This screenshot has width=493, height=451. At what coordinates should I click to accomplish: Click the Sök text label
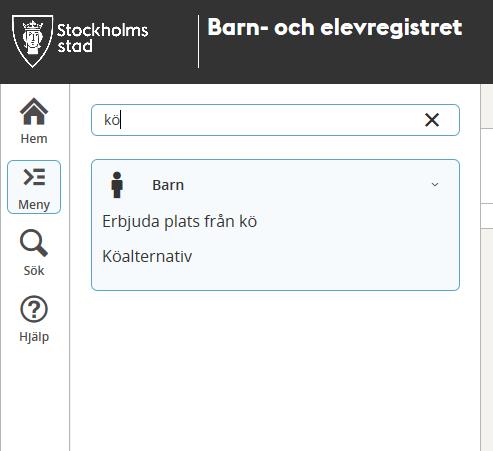click(34, 271)
